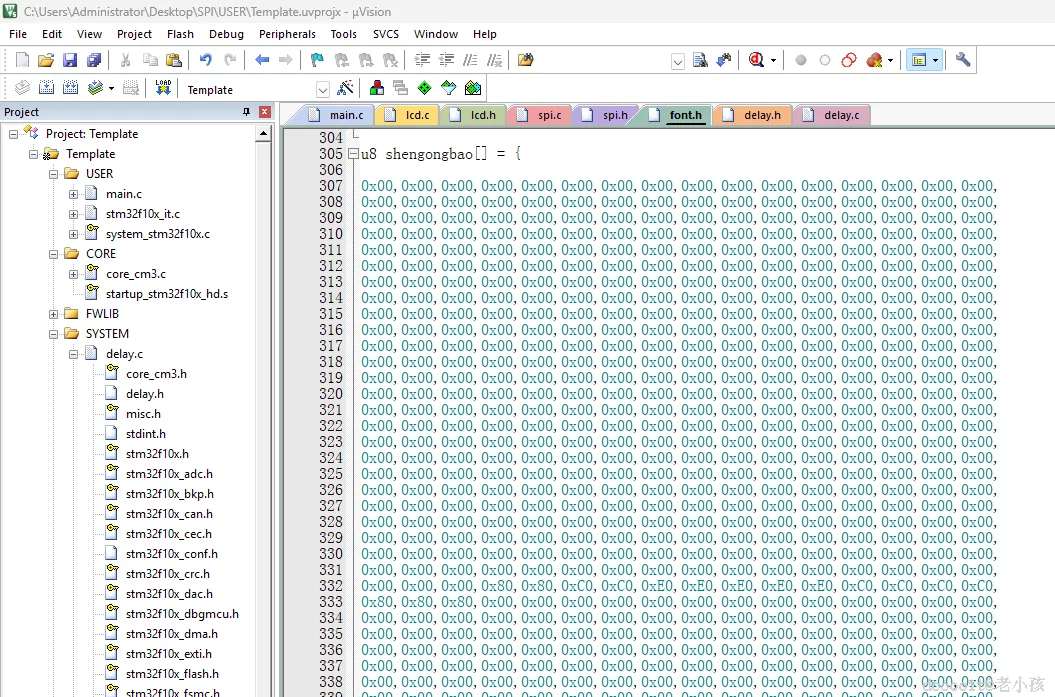The height and width of the screenshot is (697, 1055).
Task: Collapse code fold at line 305
Action: [352, 154]
